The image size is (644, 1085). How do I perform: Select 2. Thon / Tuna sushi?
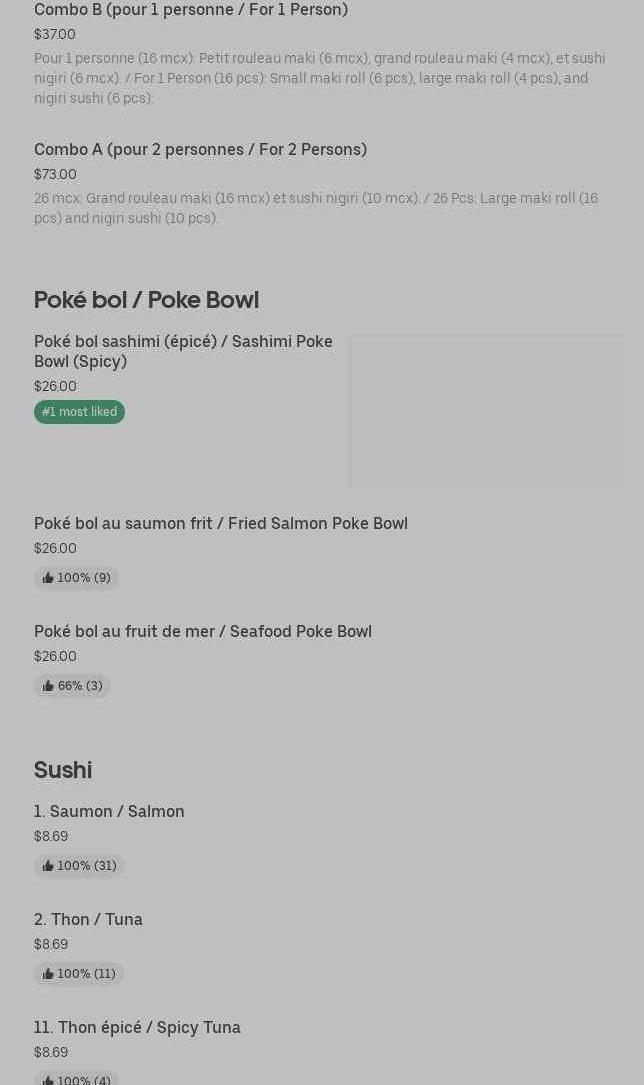pyautogui.click(x=88, y=919)
